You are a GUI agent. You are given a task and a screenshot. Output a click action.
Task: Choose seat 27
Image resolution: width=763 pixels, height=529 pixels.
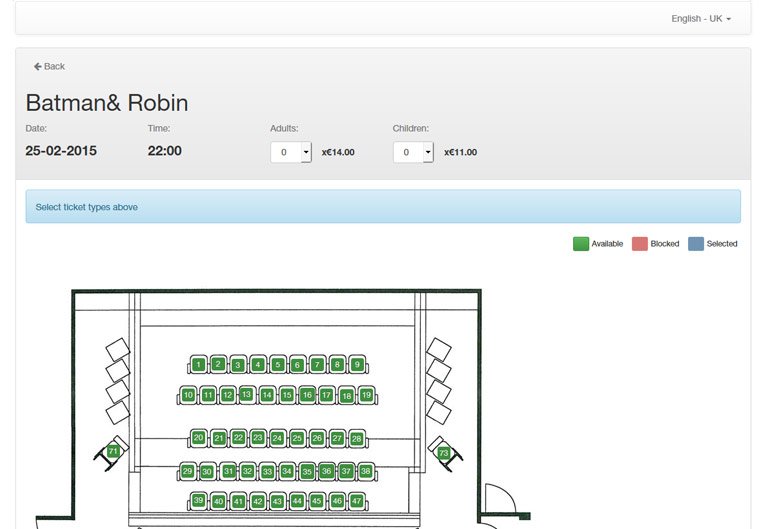(x=337, y=438)
